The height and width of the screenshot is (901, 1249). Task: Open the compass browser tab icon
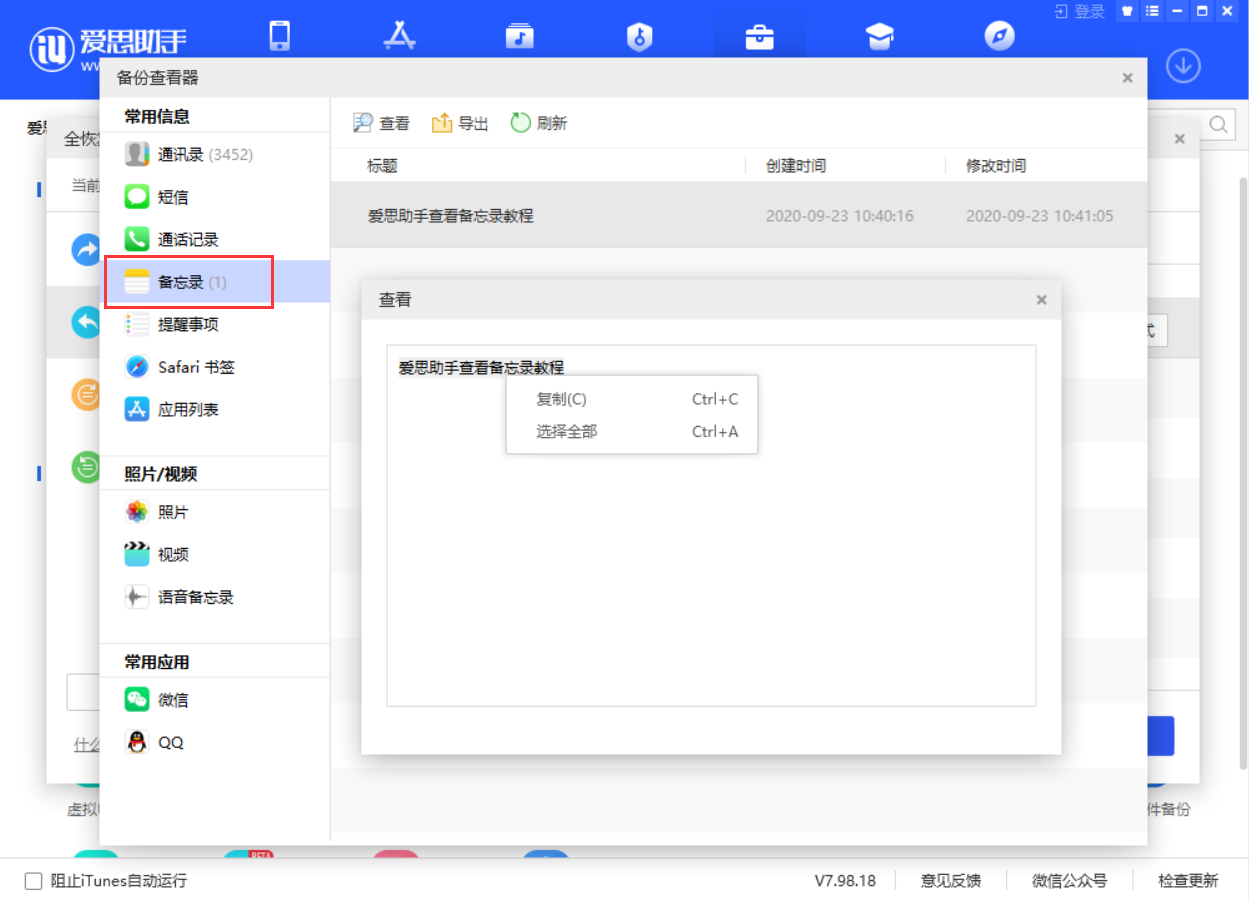point(999,37)
